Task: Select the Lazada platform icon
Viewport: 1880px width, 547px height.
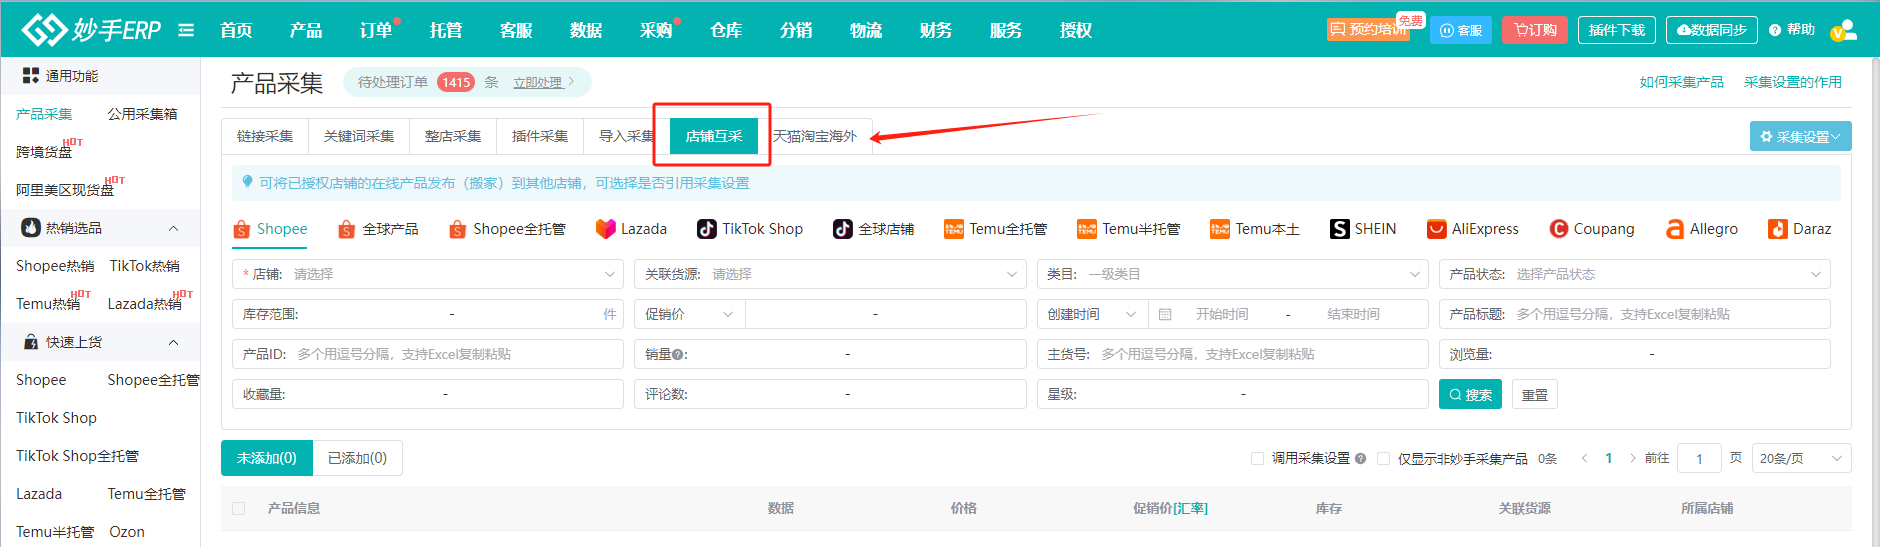Action: point(605,229)
